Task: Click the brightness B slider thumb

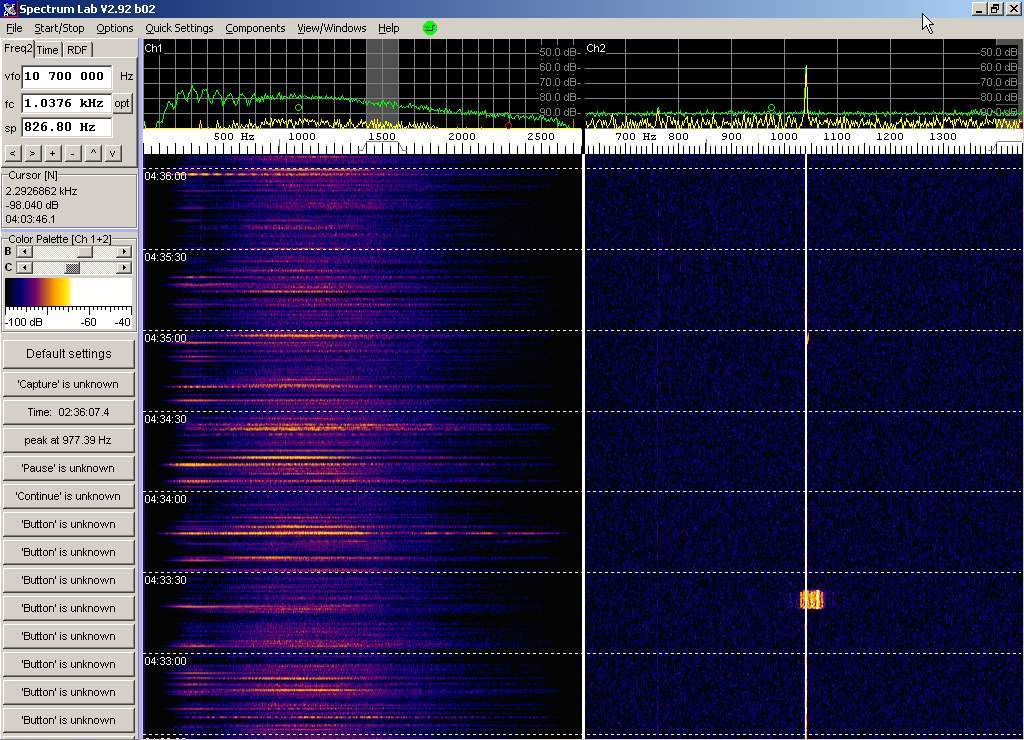Action: (85, 252)
